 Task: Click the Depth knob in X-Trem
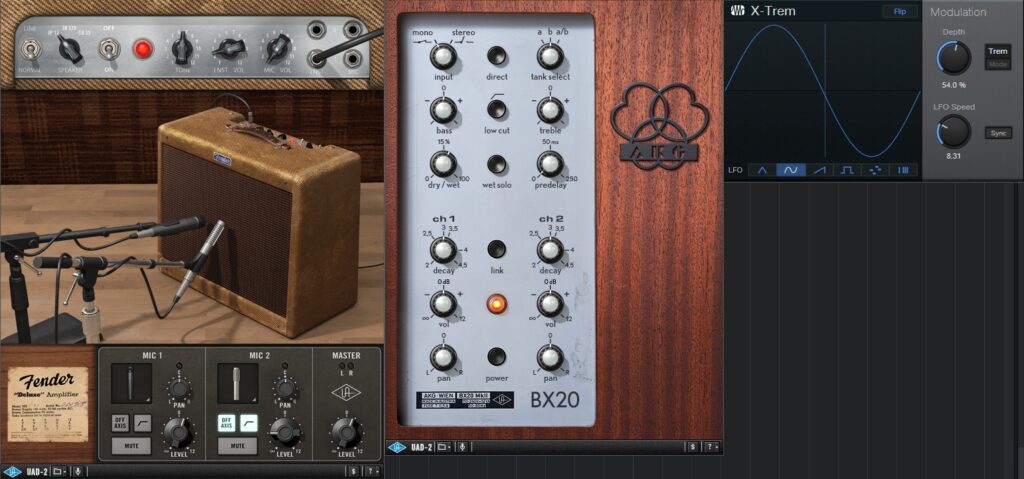[x=954, y=58]
